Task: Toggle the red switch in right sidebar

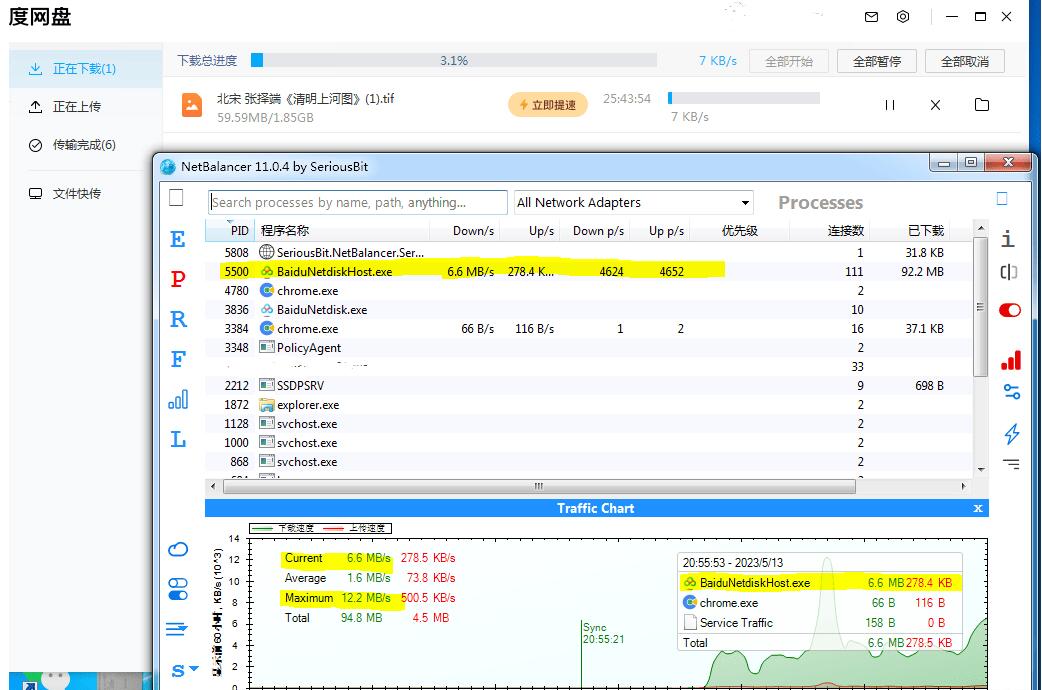Action: [1009, 310]
